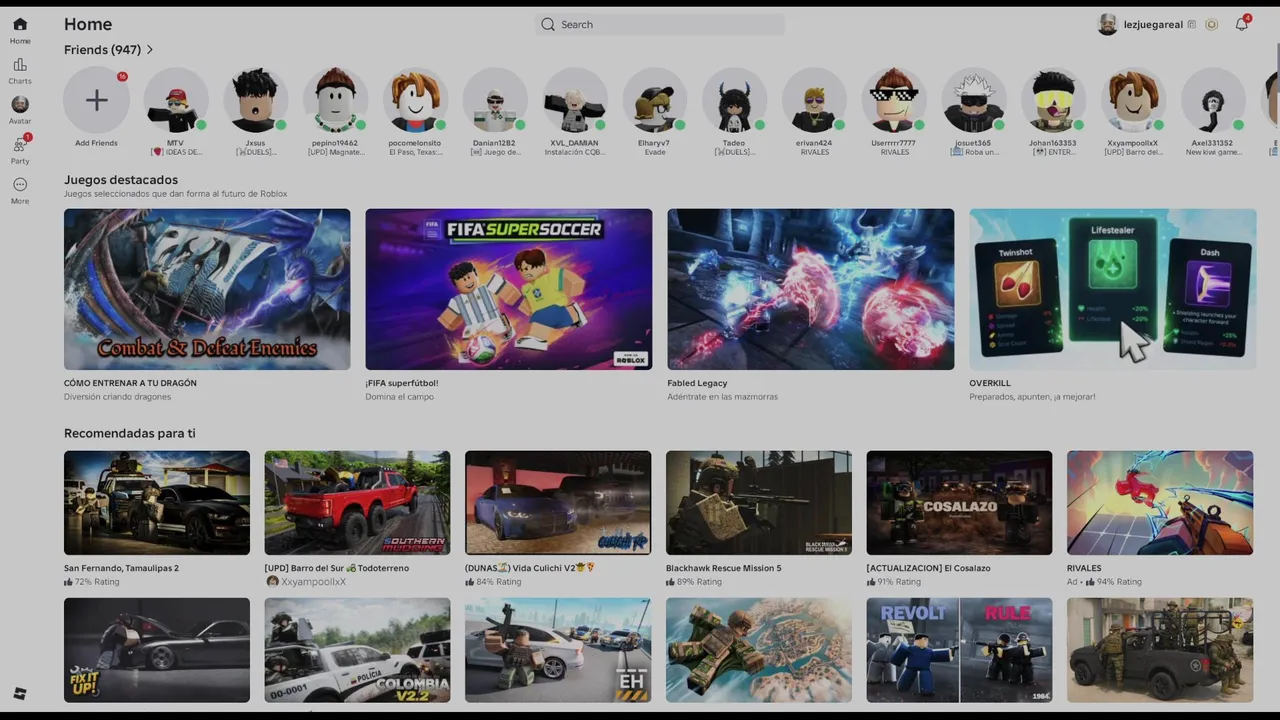Open friend XxyampoollxX's avatar
The height and width of the screenshot is (720, 1280).
point(1134,100)
